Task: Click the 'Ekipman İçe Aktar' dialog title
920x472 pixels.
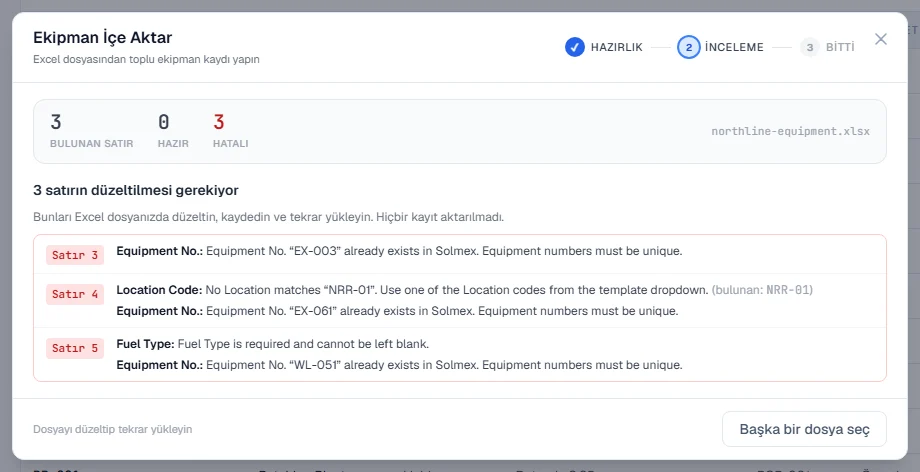Action: 103,37
